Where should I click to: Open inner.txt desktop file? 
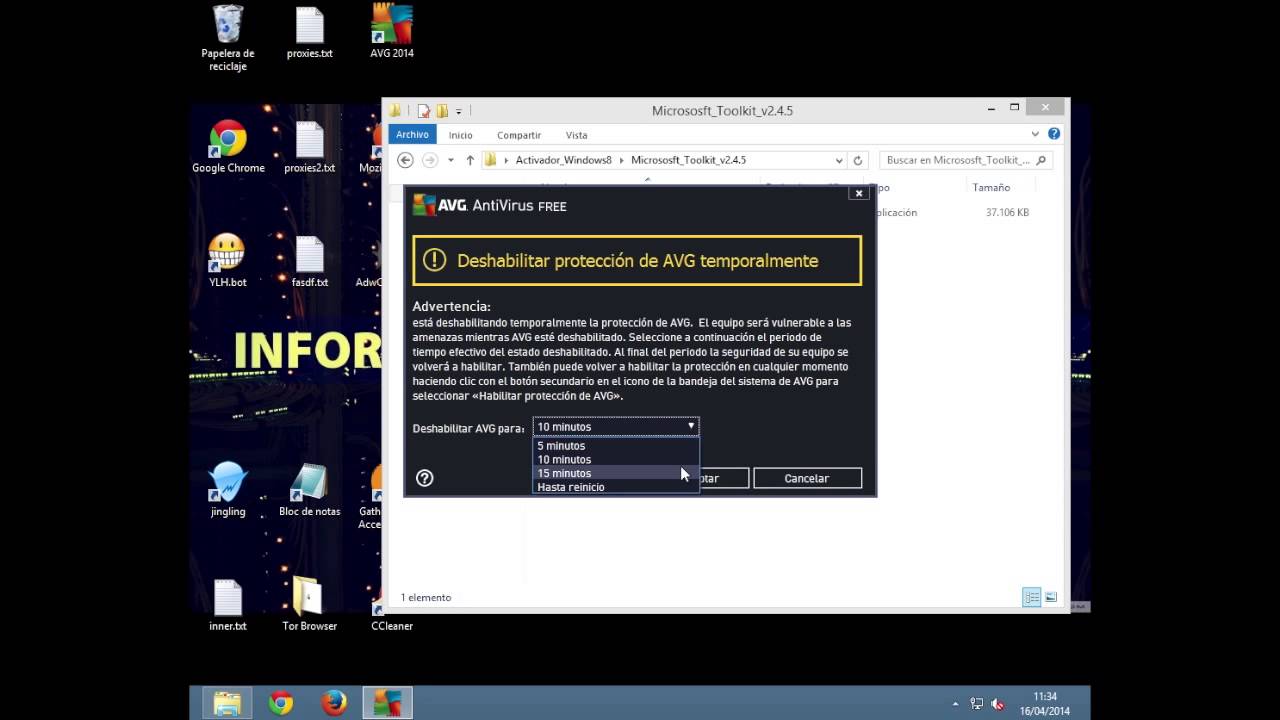coord(228,605)
